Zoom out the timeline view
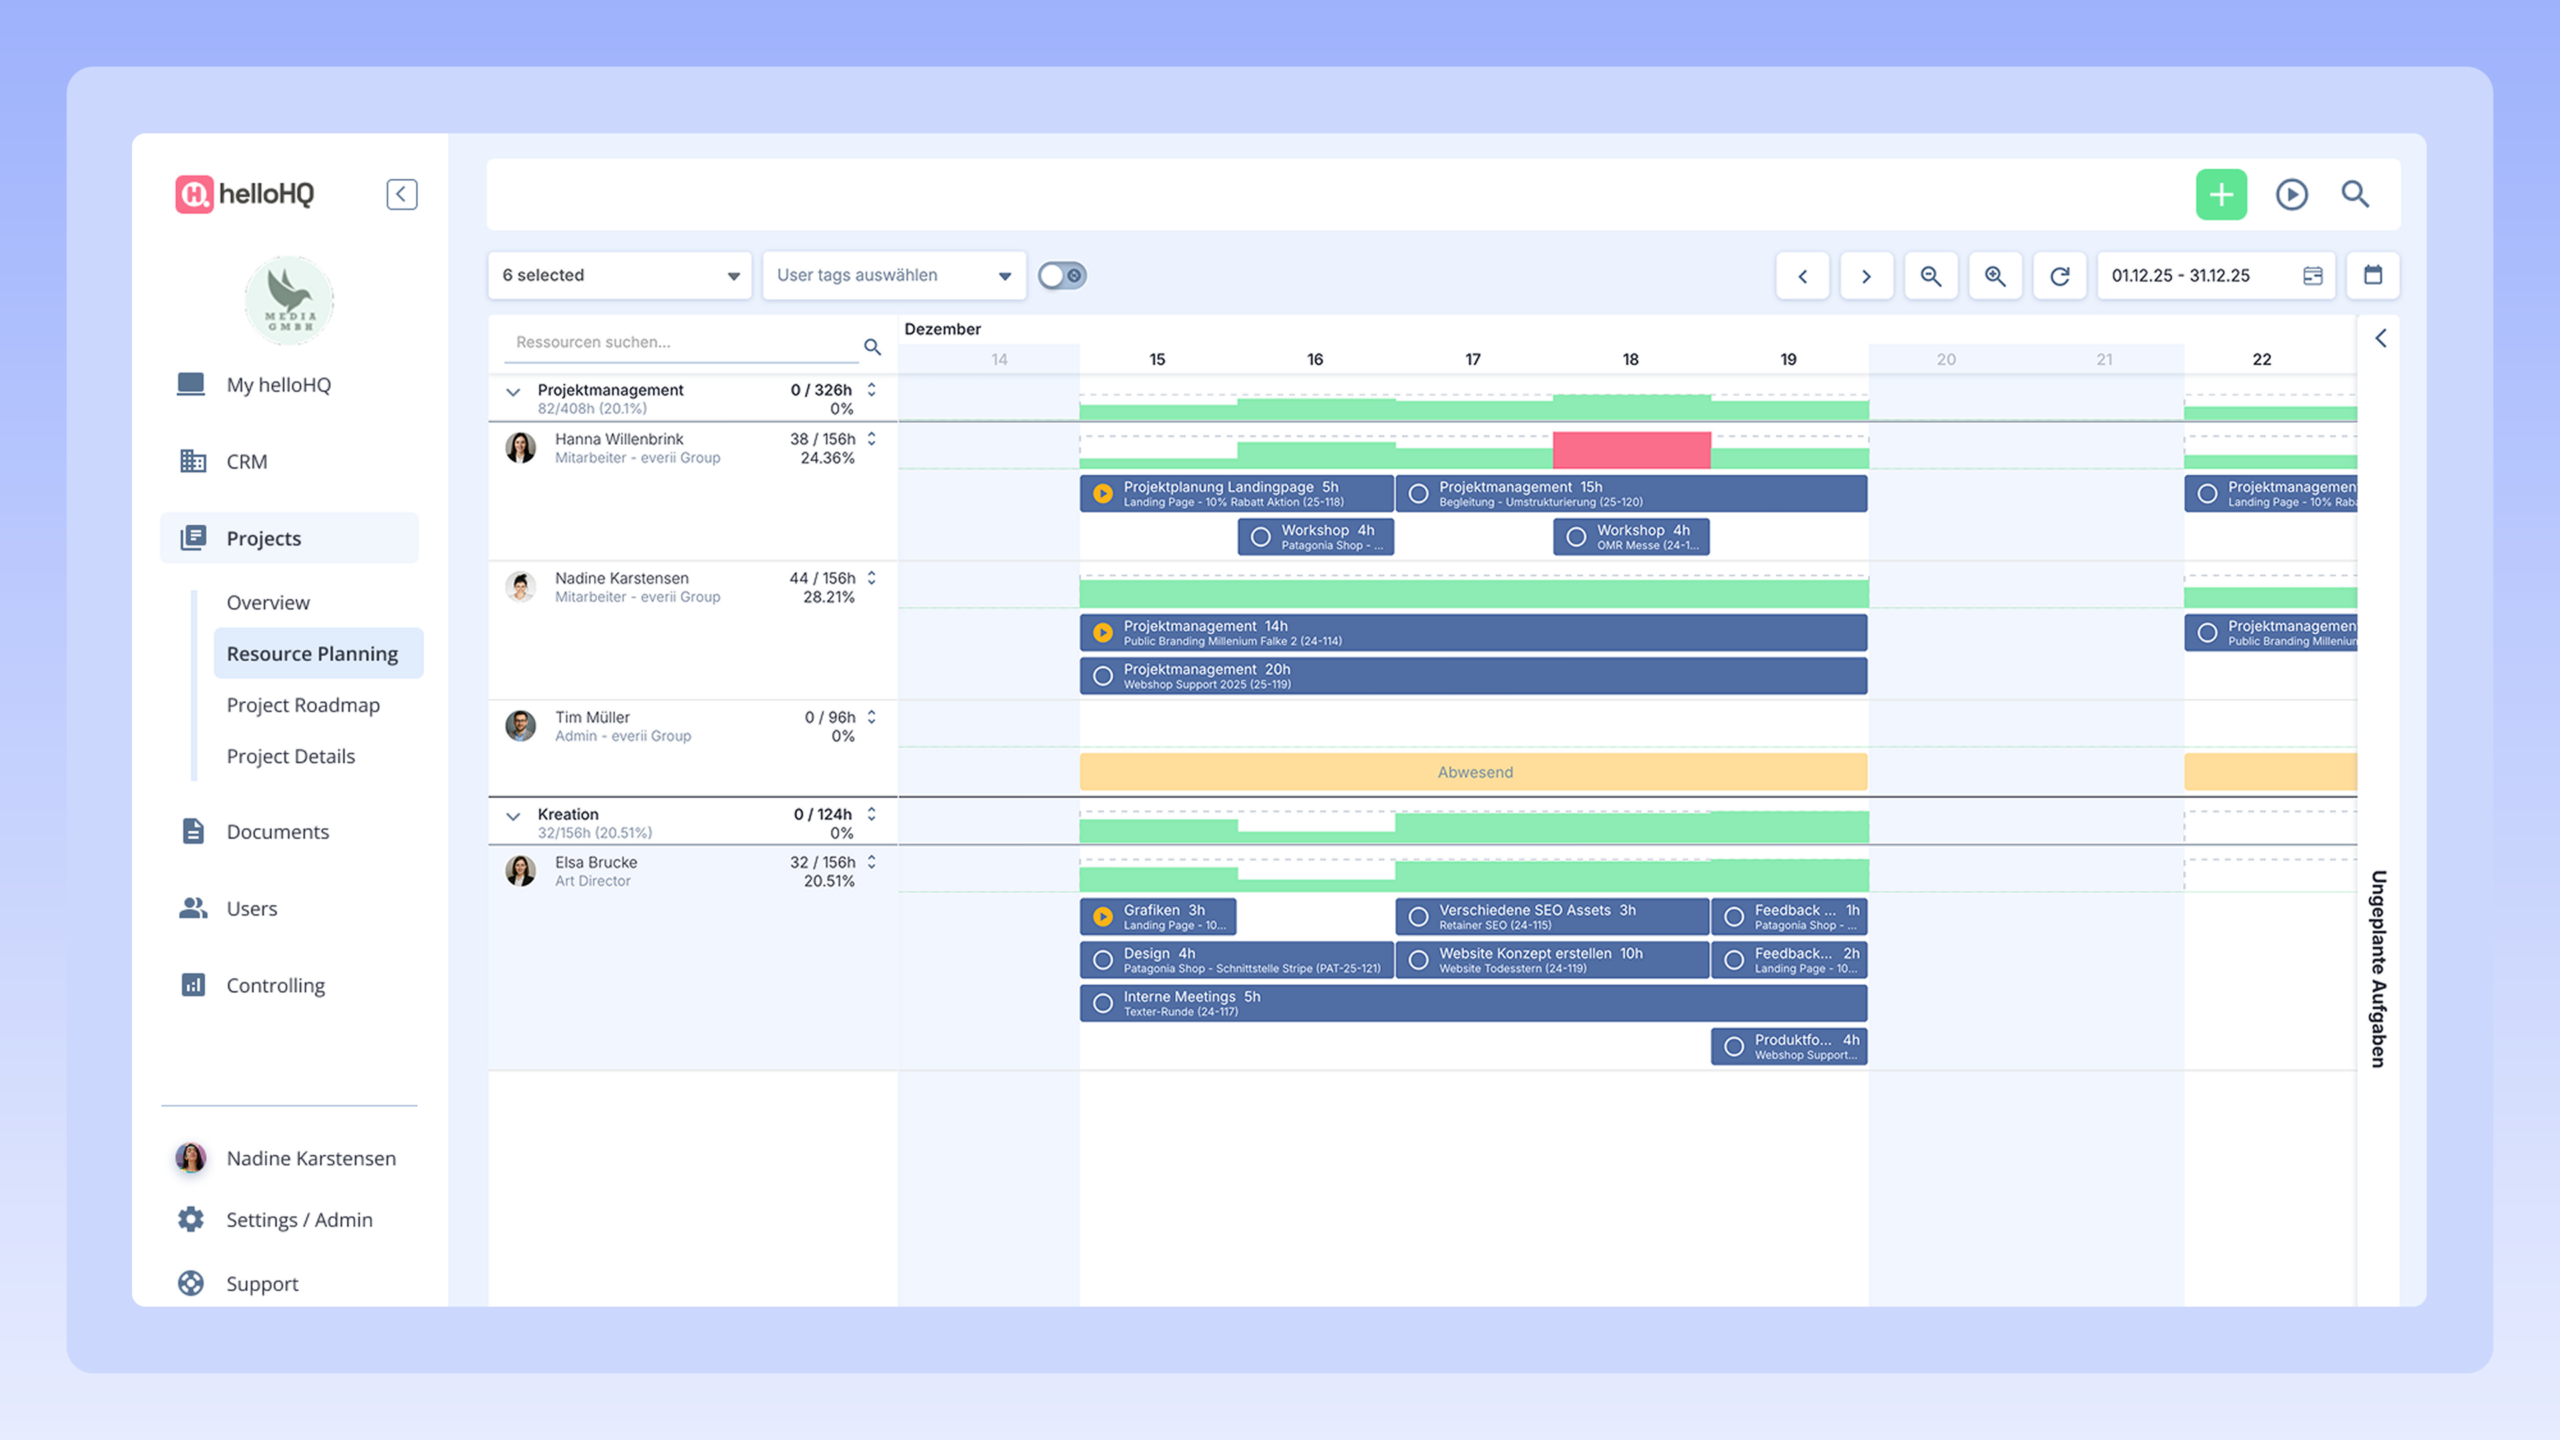Image resolution: width=2560 pixels, height=1440 pixels. (x=1930, y=276)
